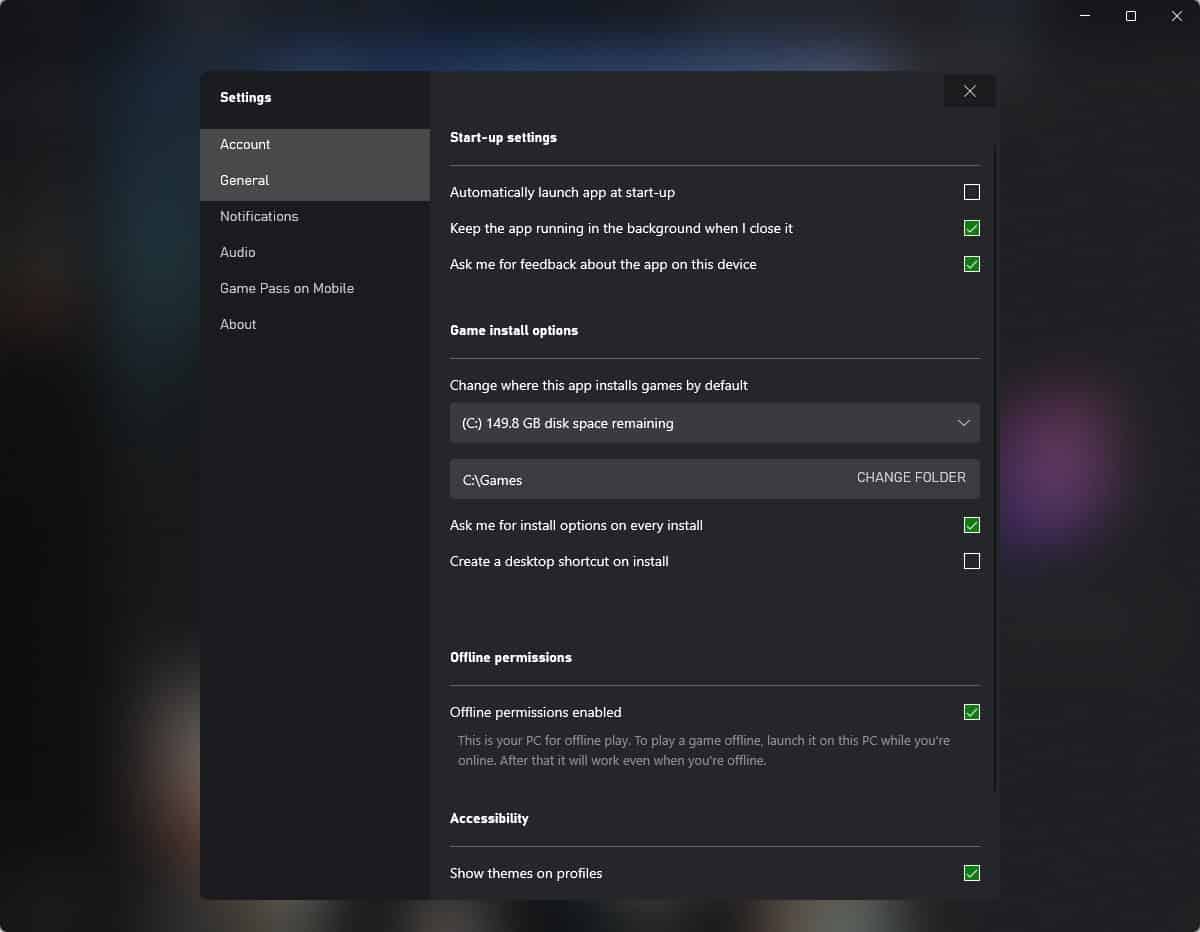
Task: Disable keep app running in background
Action: [x=971, y=228]
